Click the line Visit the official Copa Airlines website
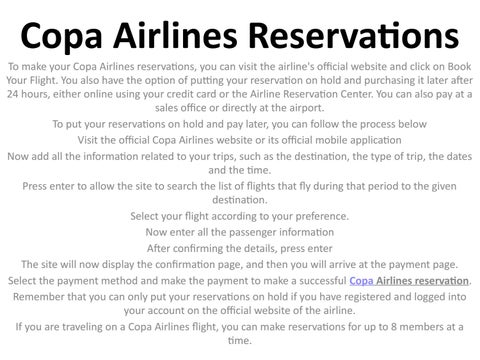Image resolution: width=480 pixels, height=360 pixels. click(x=240, y=140)
